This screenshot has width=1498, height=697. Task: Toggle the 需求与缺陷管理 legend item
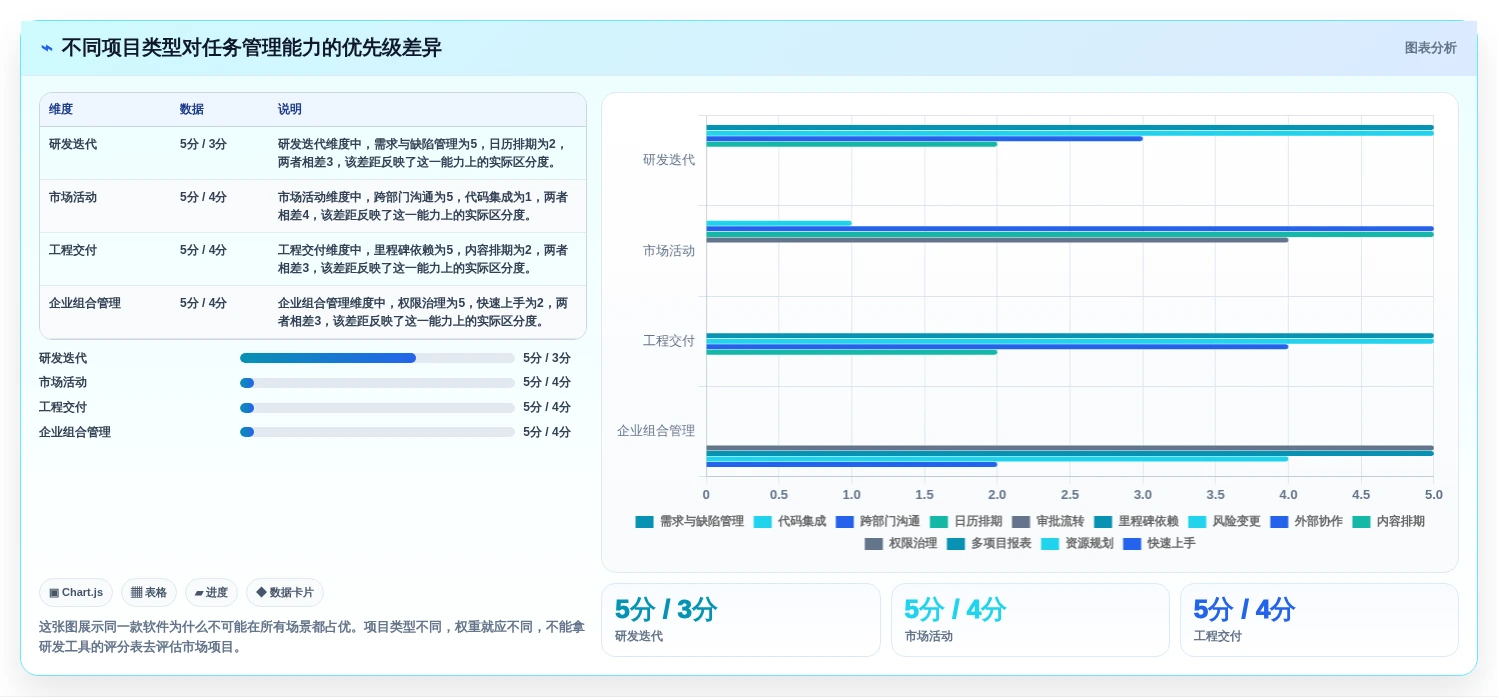(689, 521)
